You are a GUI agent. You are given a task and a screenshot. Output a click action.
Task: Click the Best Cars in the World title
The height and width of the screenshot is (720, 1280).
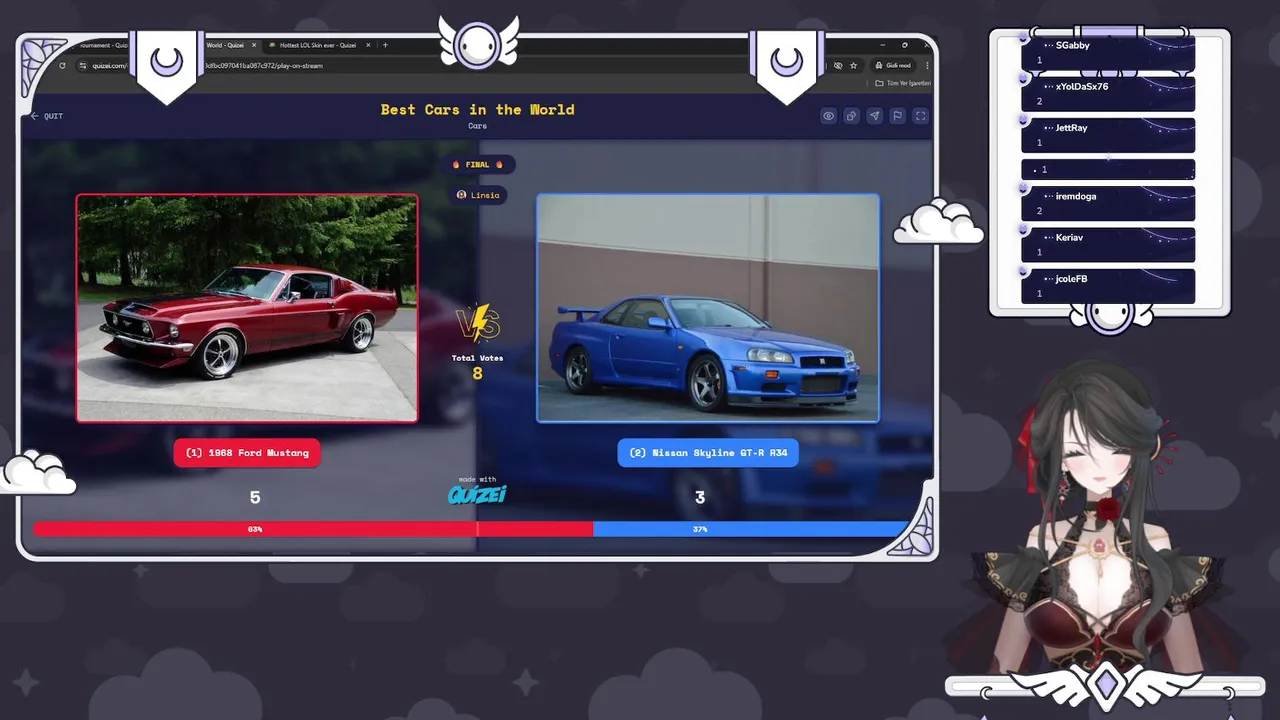pos(477,110)
